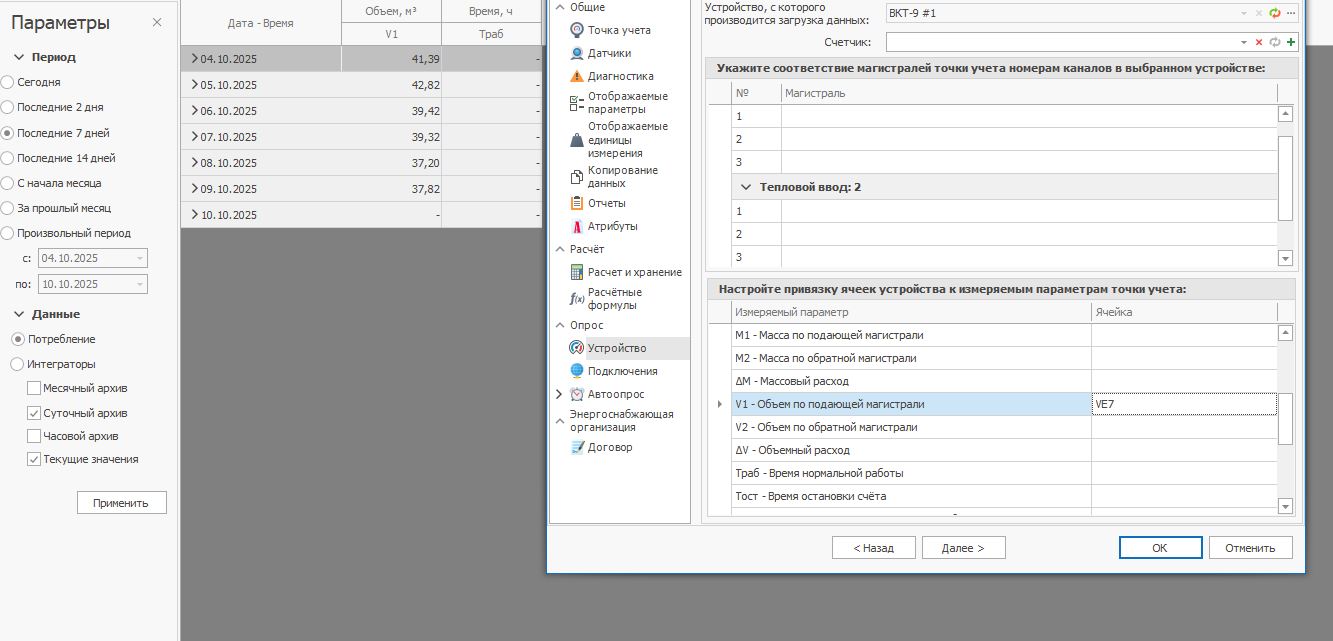Open Отчеты clipboard icon in sidebar
Screen dimensions: 1333x641
click(x=577, y=203)
